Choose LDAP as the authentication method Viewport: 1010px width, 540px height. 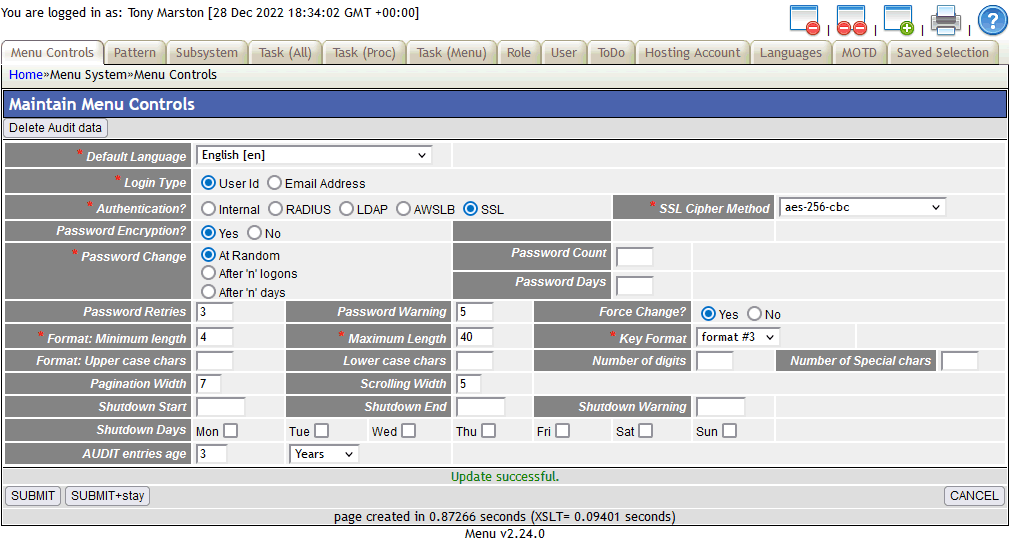click(347, 209)
